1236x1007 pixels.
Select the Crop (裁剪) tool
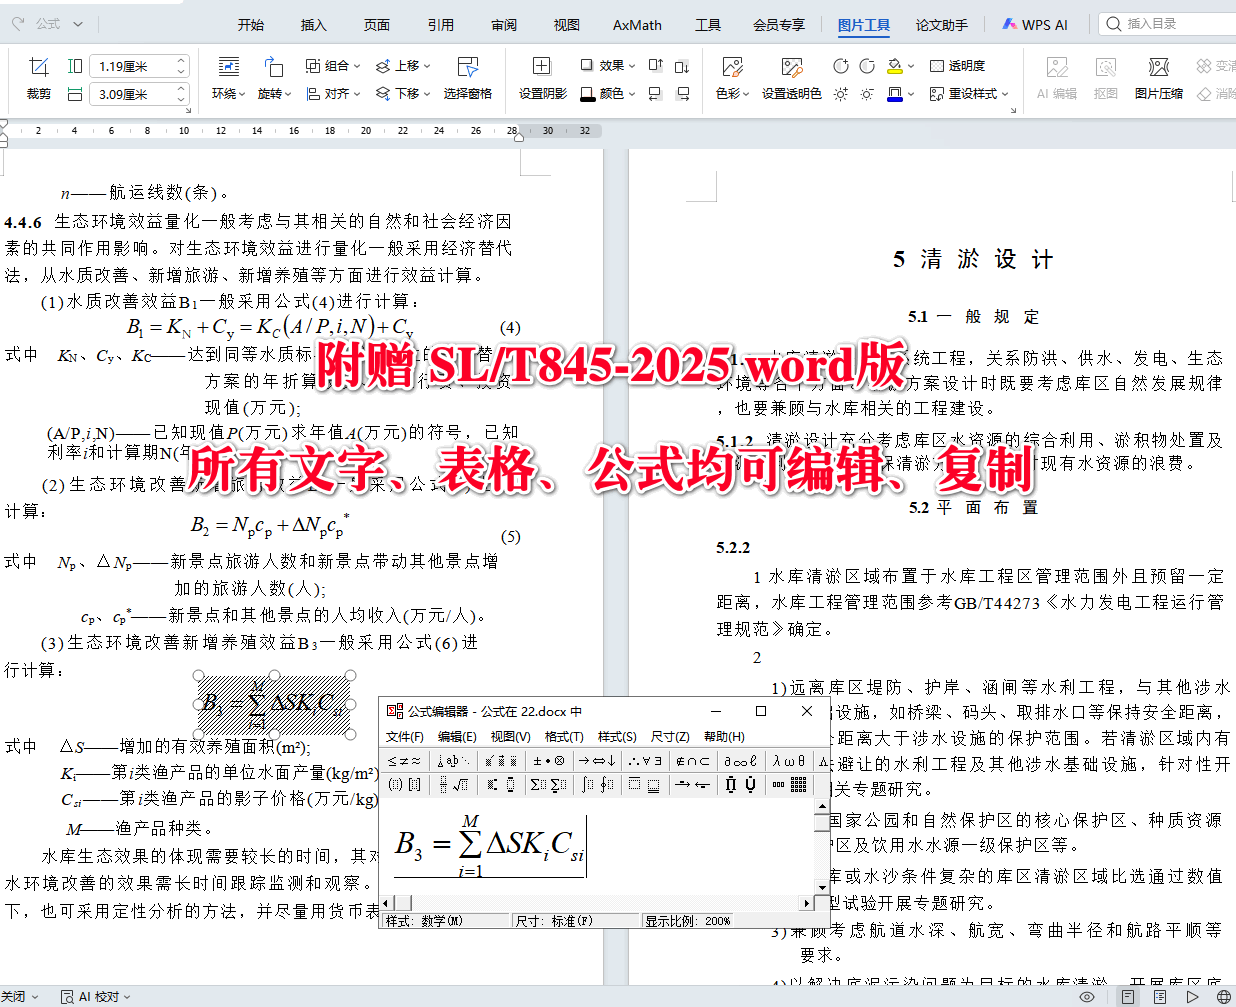pyautogui.click(x=38, y=78)
